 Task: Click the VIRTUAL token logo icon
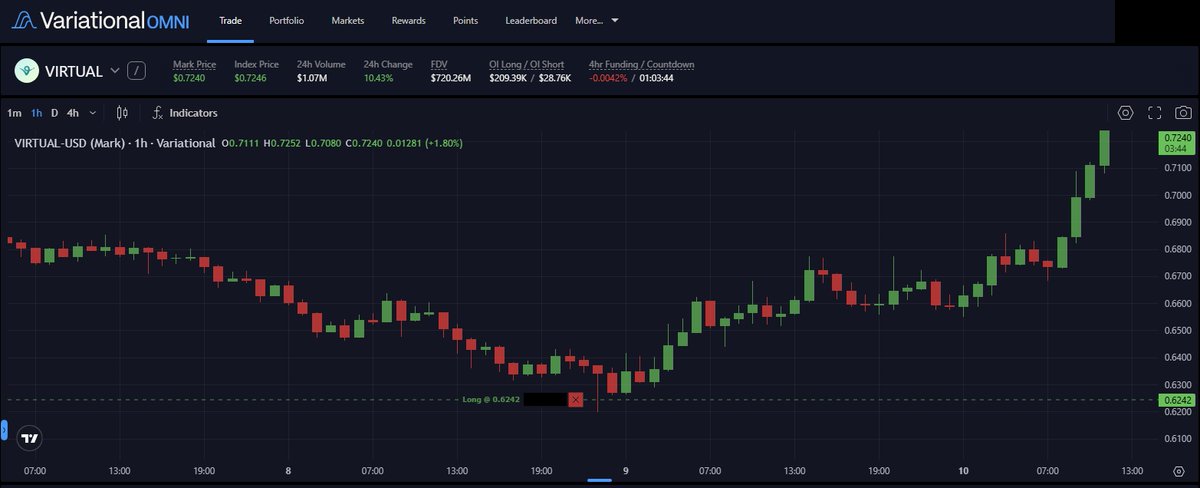(x=26, y=71)
